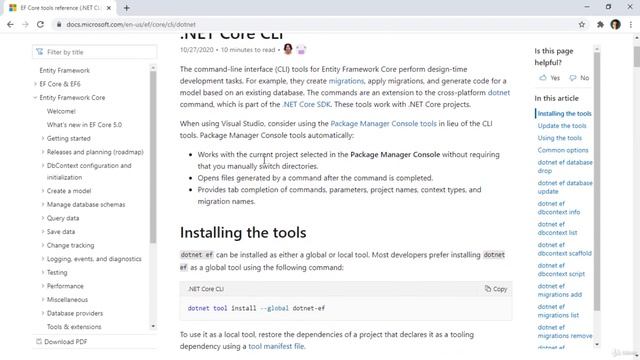The height and width of the screenshot is (360, 640).
Task: Bookmark this page with the star icon
Action: 582,24
